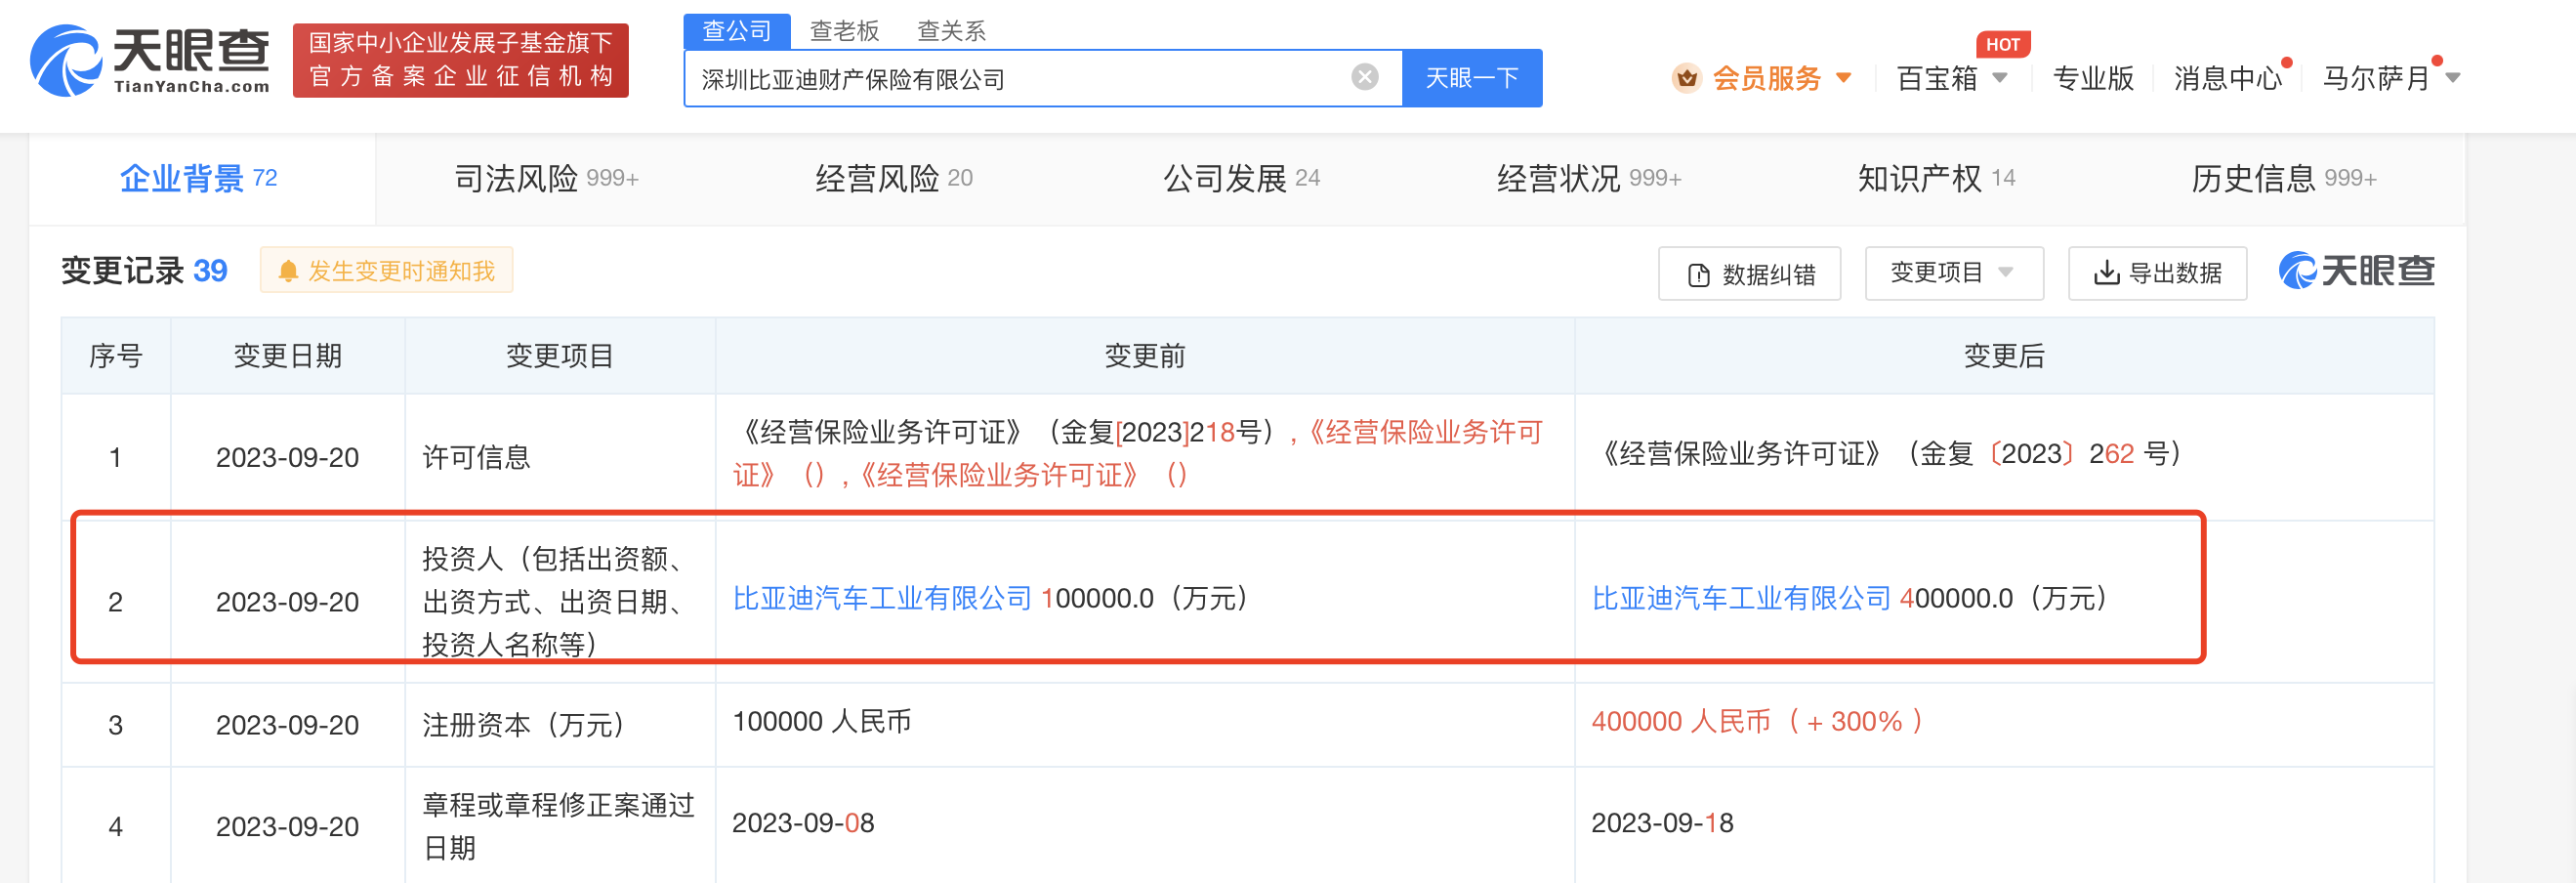Open the 消息中心 link
This screenshot has height=883, width=2576.
pos(2228,78)
